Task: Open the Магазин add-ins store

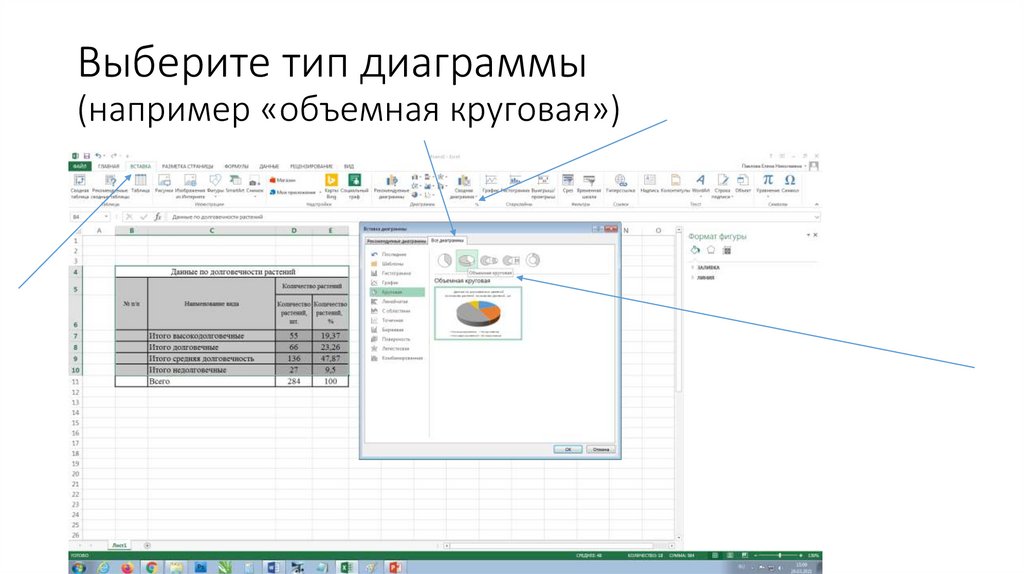Action: 283,180
